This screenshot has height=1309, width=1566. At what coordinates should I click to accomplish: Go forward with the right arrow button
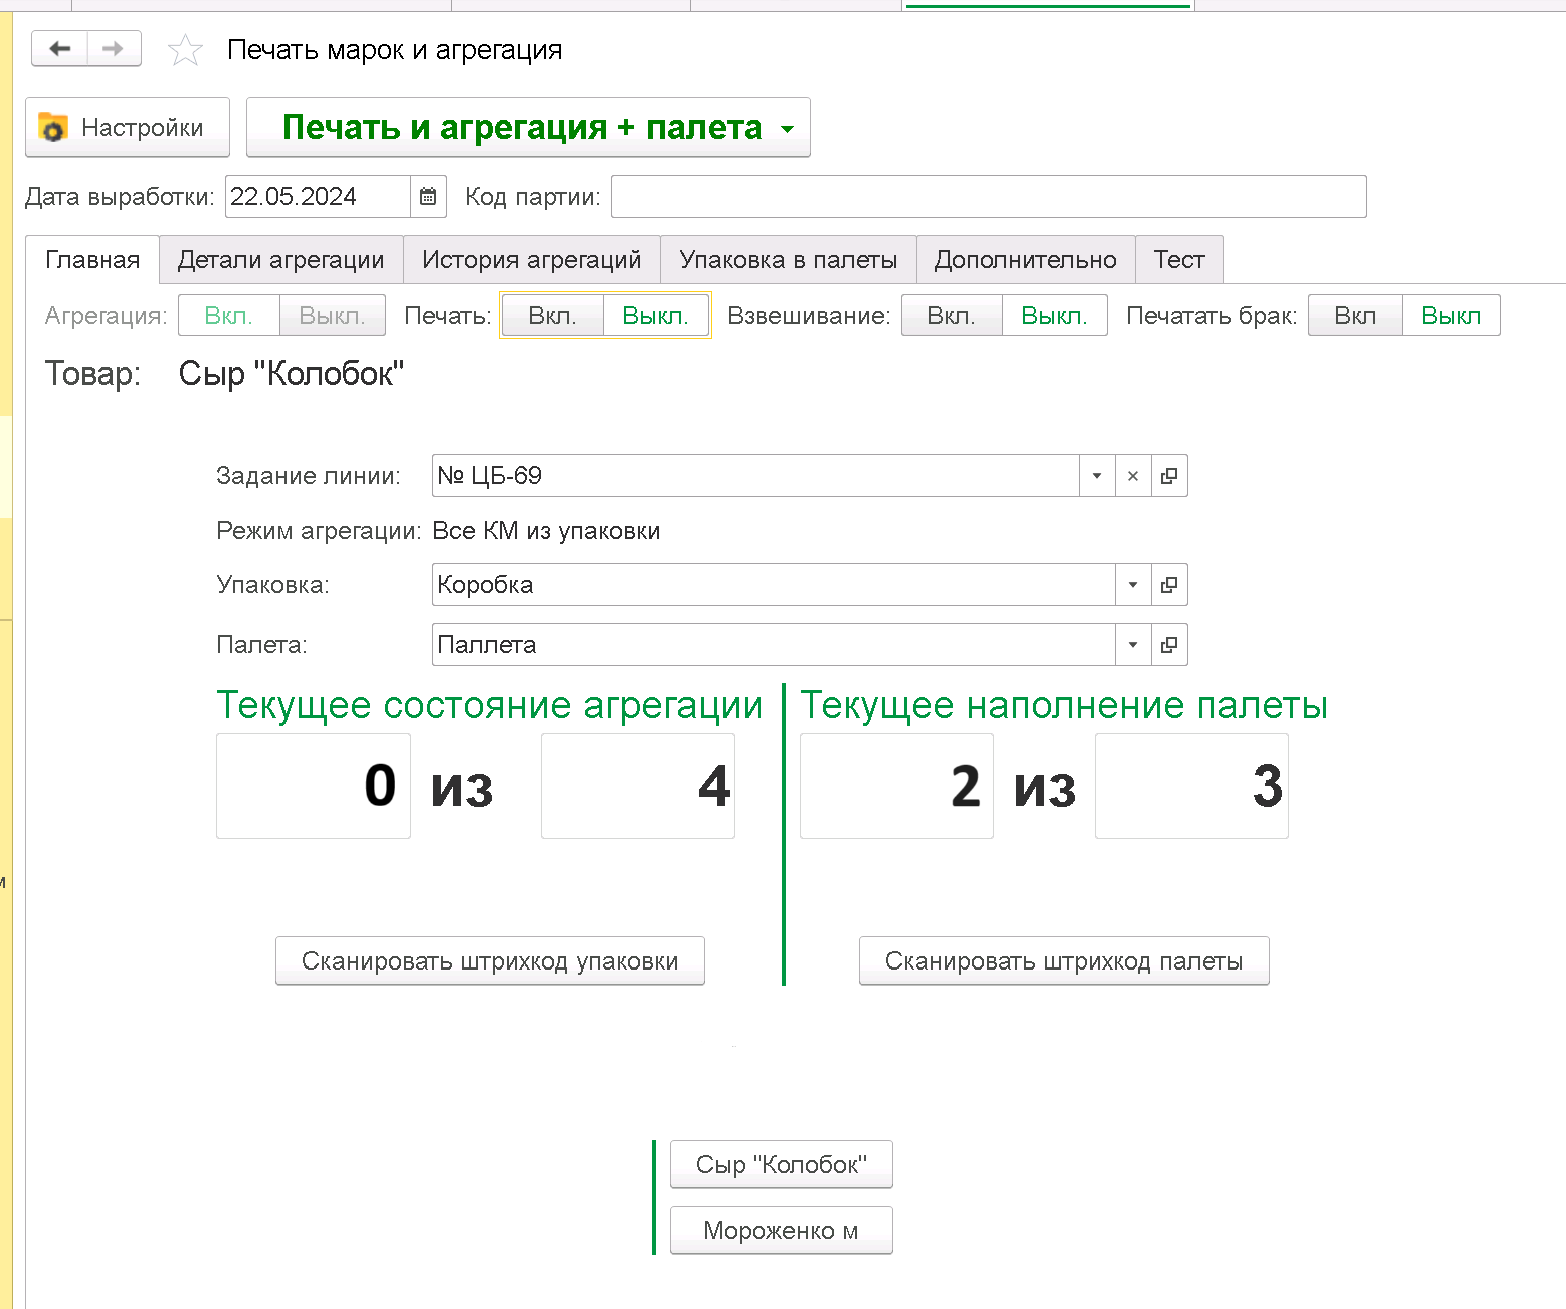[x=114, y=48]
